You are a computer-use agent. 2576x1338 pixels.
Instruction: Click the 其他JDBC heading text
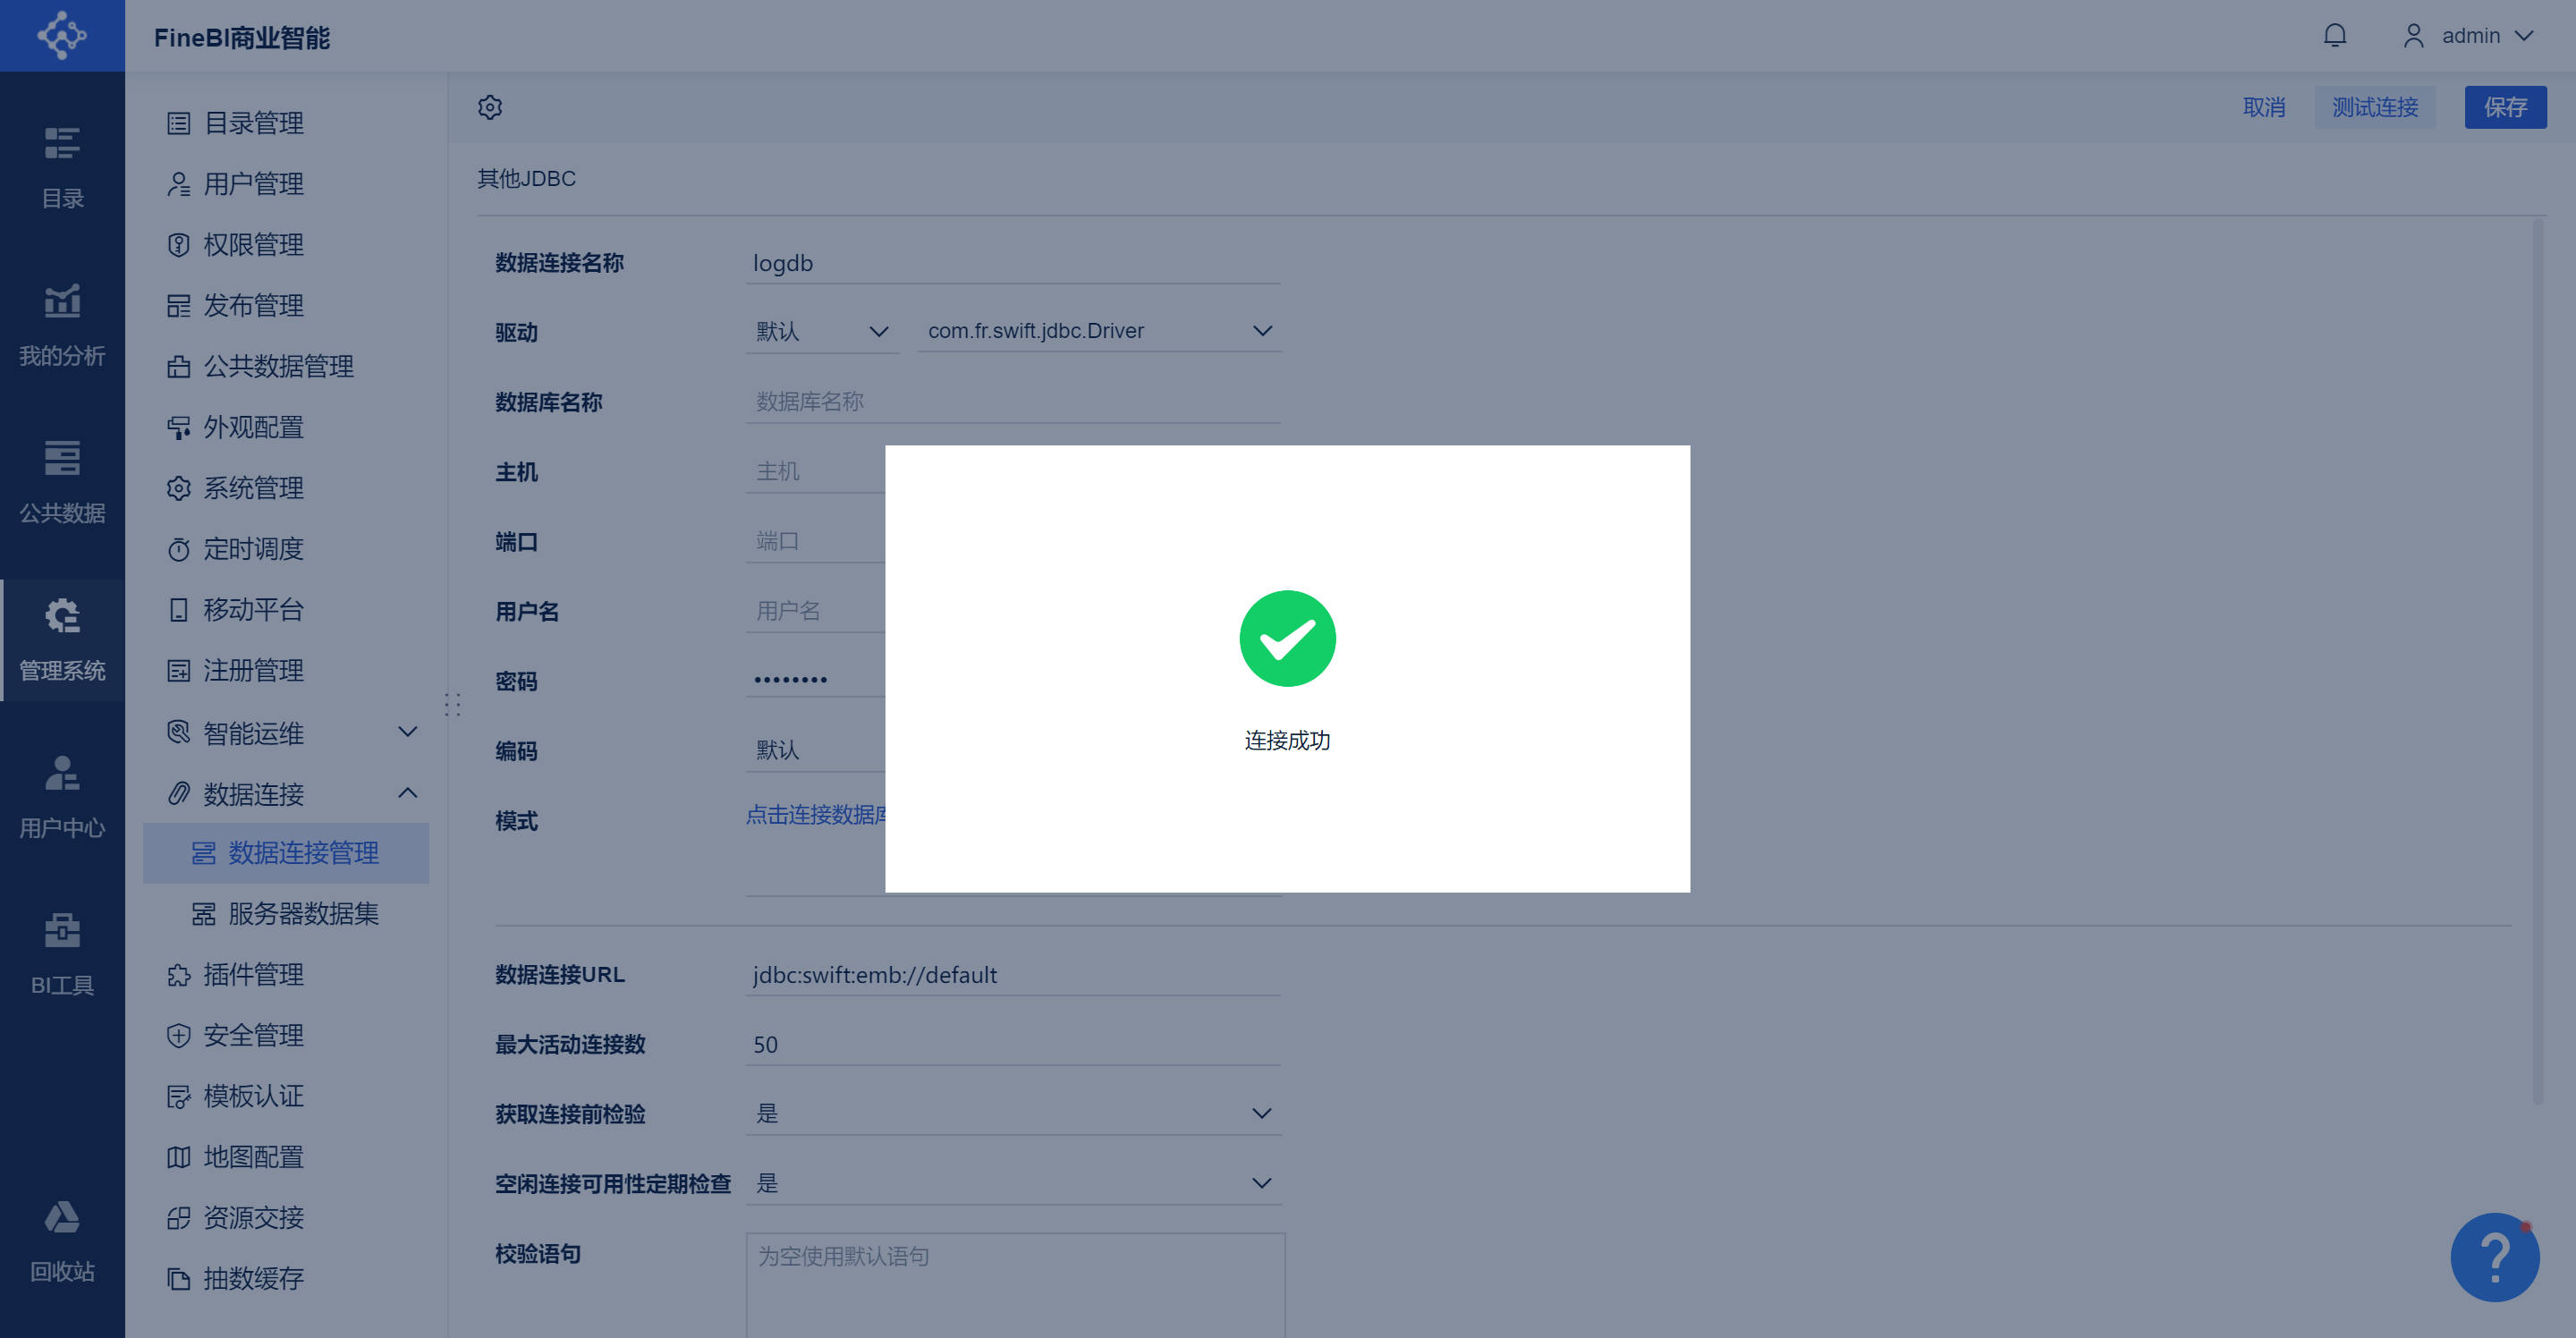(x=526, y=178)
